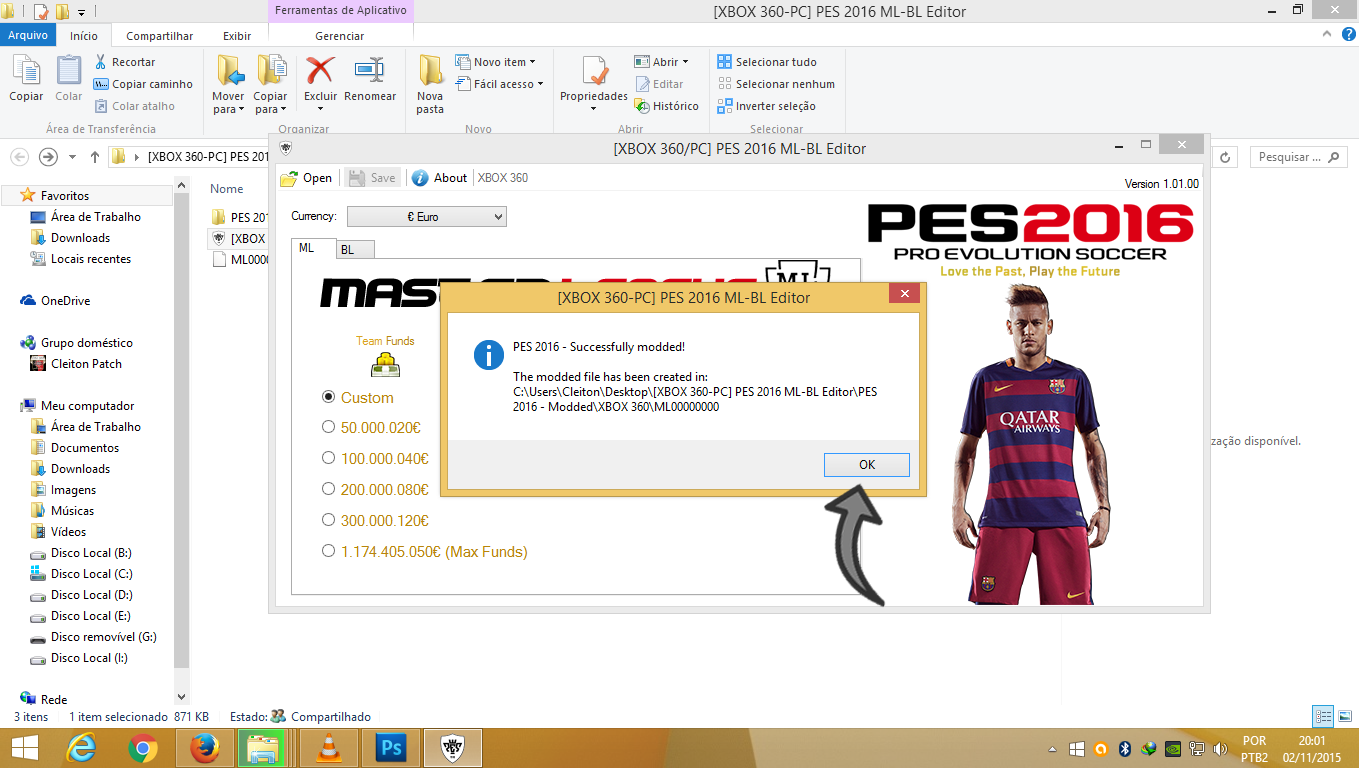Select 1.174.405.050€ Max Funds option
1359x768 pixels.
coord(328,551)
